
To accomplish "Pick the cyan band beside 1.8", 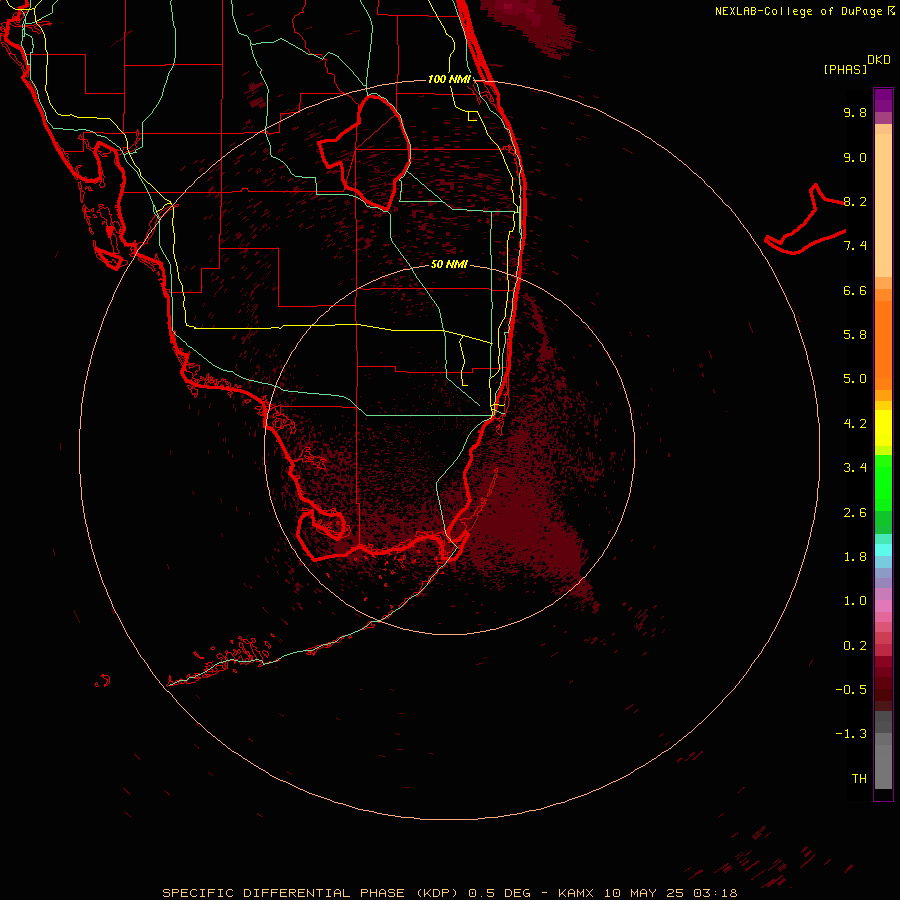I will 883,550.
